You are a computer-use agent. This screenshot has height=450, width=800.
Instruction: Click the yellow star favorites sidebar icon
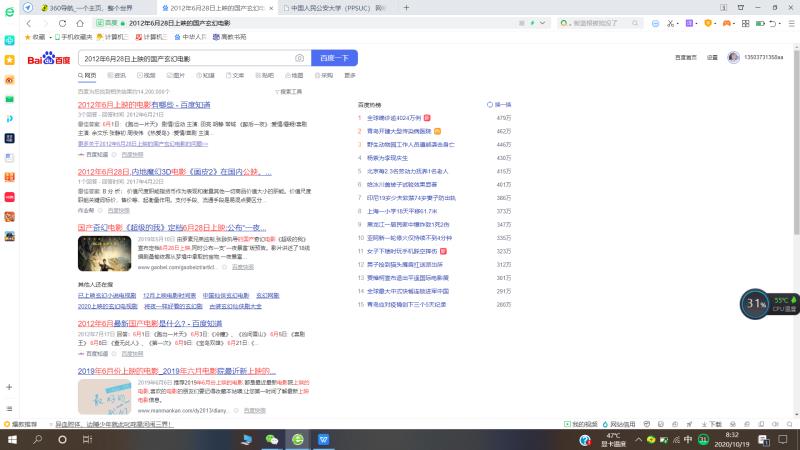coord(10,60)
